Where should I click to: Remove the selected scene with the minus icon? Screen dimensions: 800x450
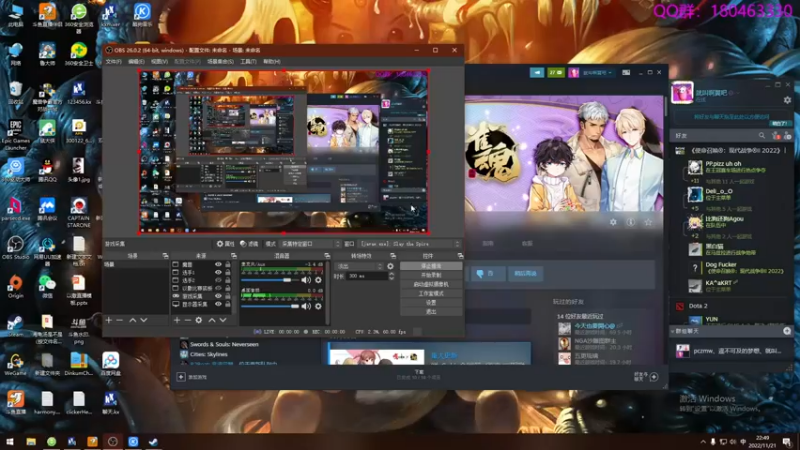pos(120,320)
